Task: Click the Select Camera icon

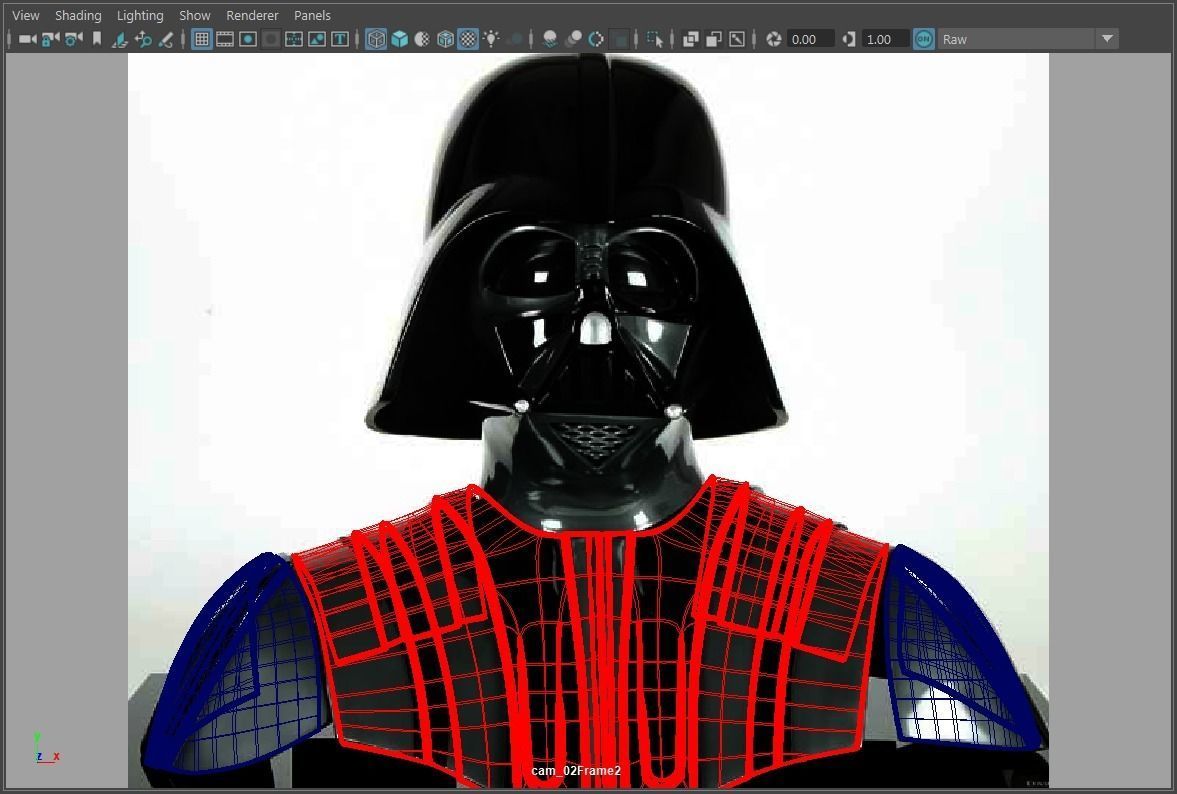Action: [x=27, y=39]
